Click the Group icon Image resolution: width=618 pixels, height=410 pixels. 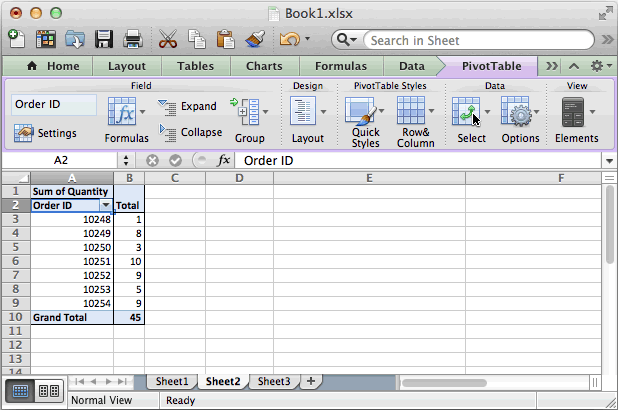tap(245, 112)
